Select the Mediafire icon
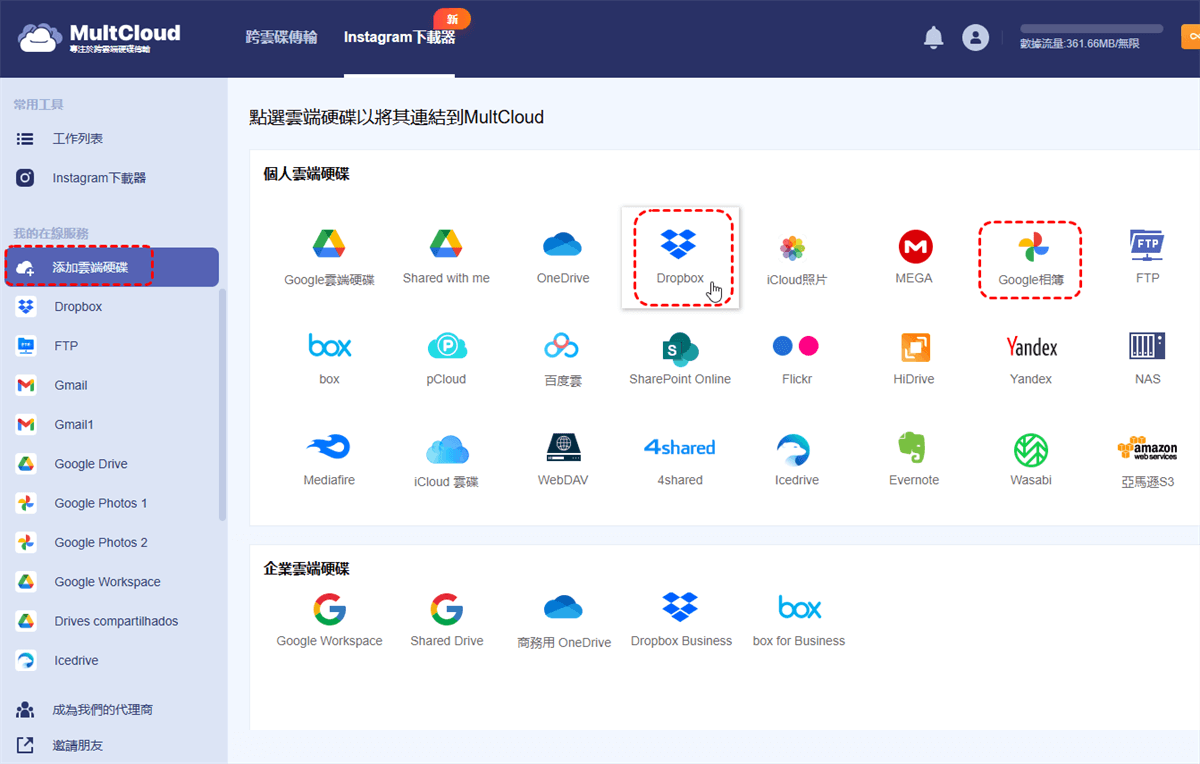Screen dimensions: 1200x764 pos(329,447)
